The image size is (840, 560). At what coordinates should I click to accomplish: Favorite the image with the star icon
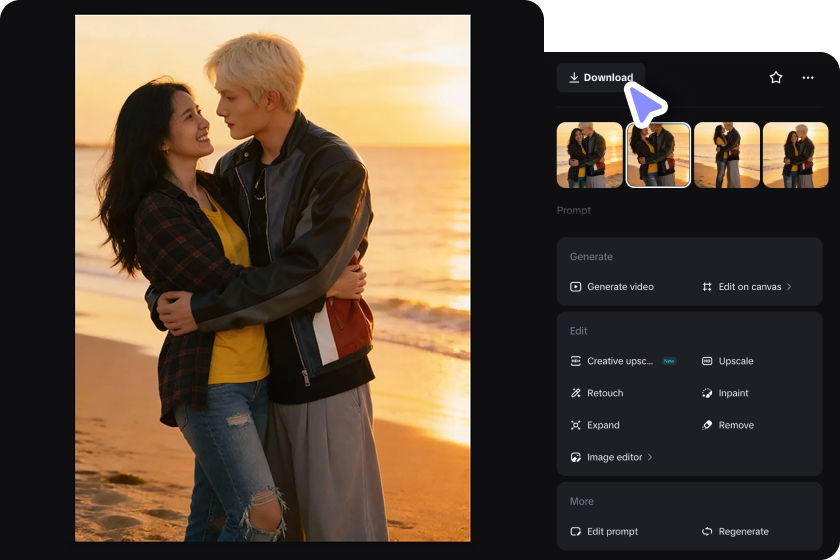[x=776, y=78]
